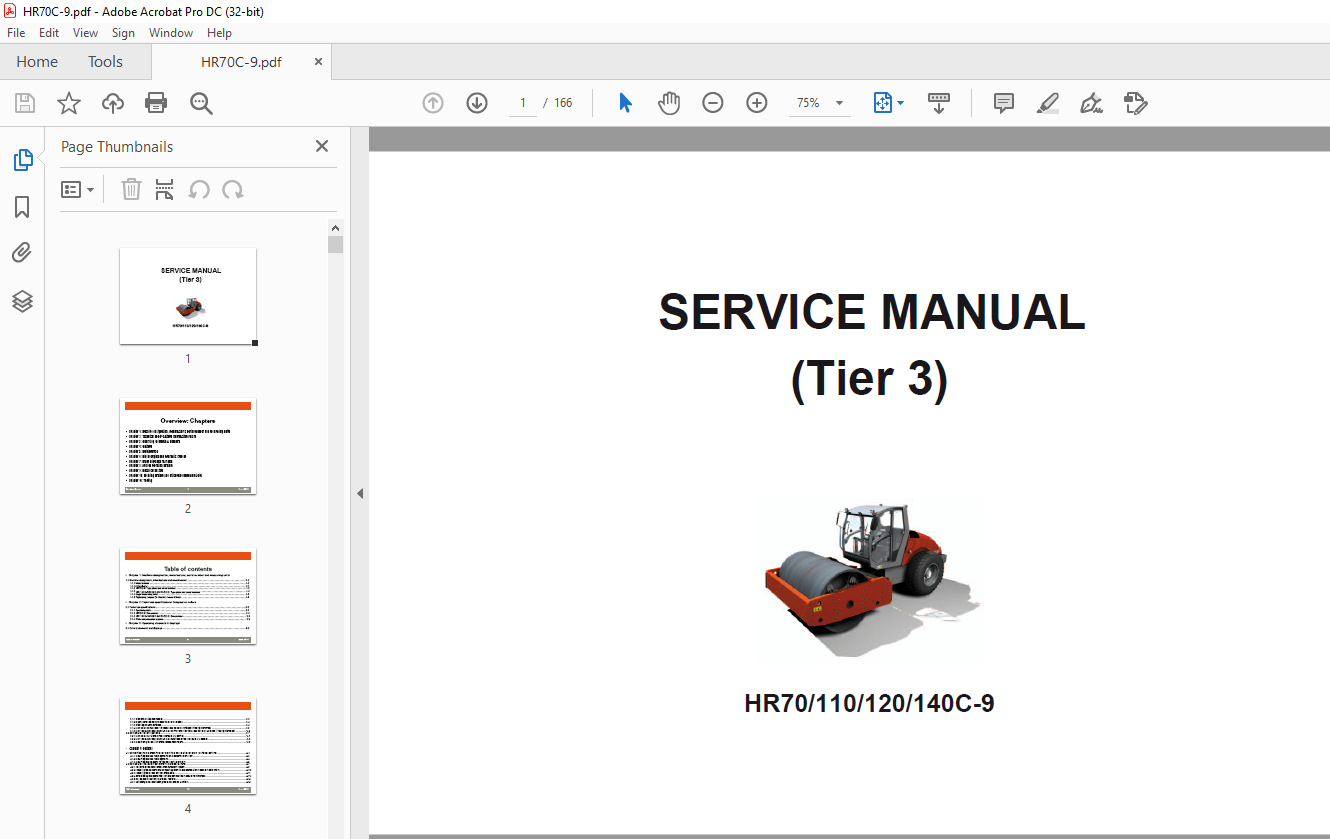Rotate page counterclockwise
The height and width of the screenshot is (839, 1330).
point(199,190)
